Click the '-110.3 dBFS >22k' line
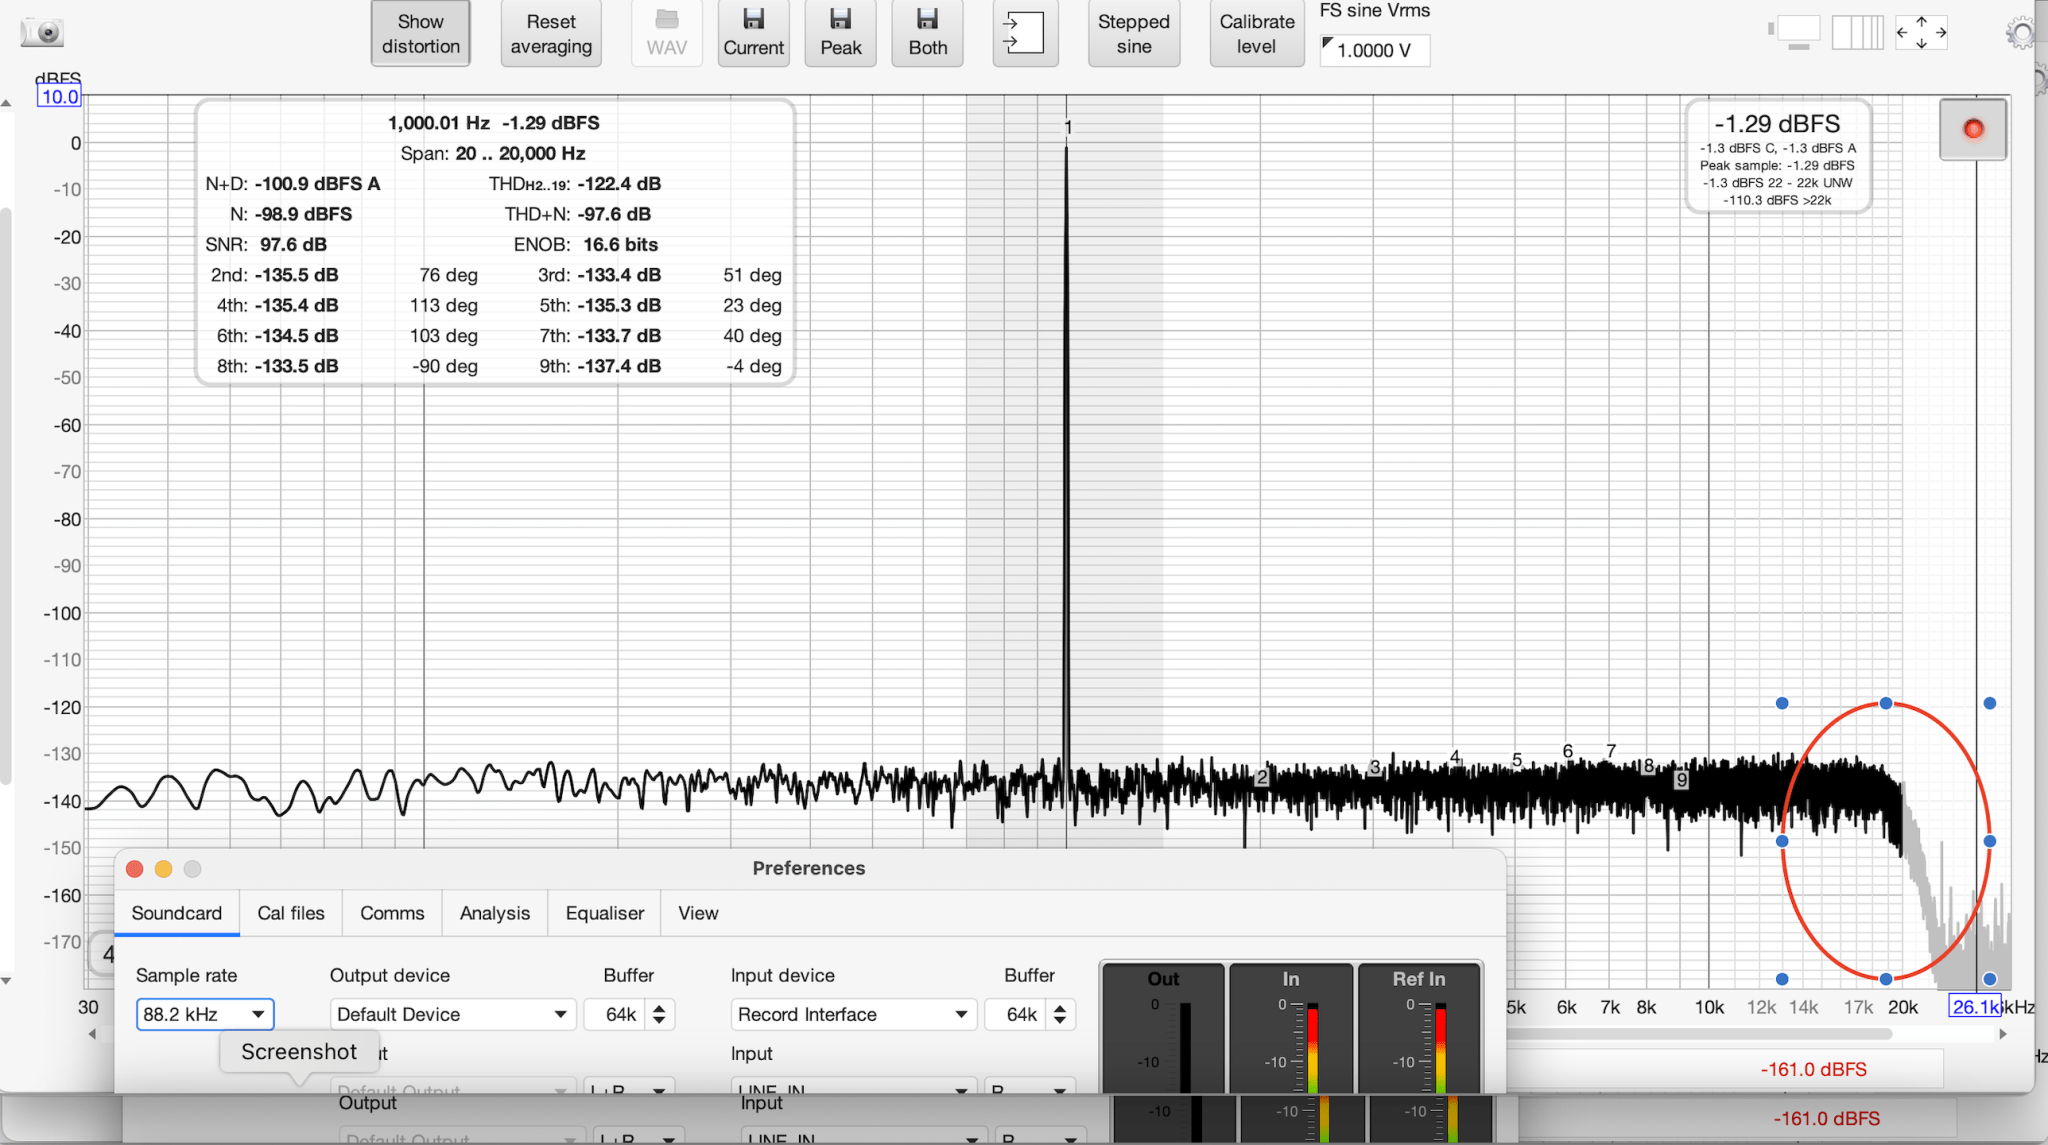2048x1145 pixels. coord(1777,200)
